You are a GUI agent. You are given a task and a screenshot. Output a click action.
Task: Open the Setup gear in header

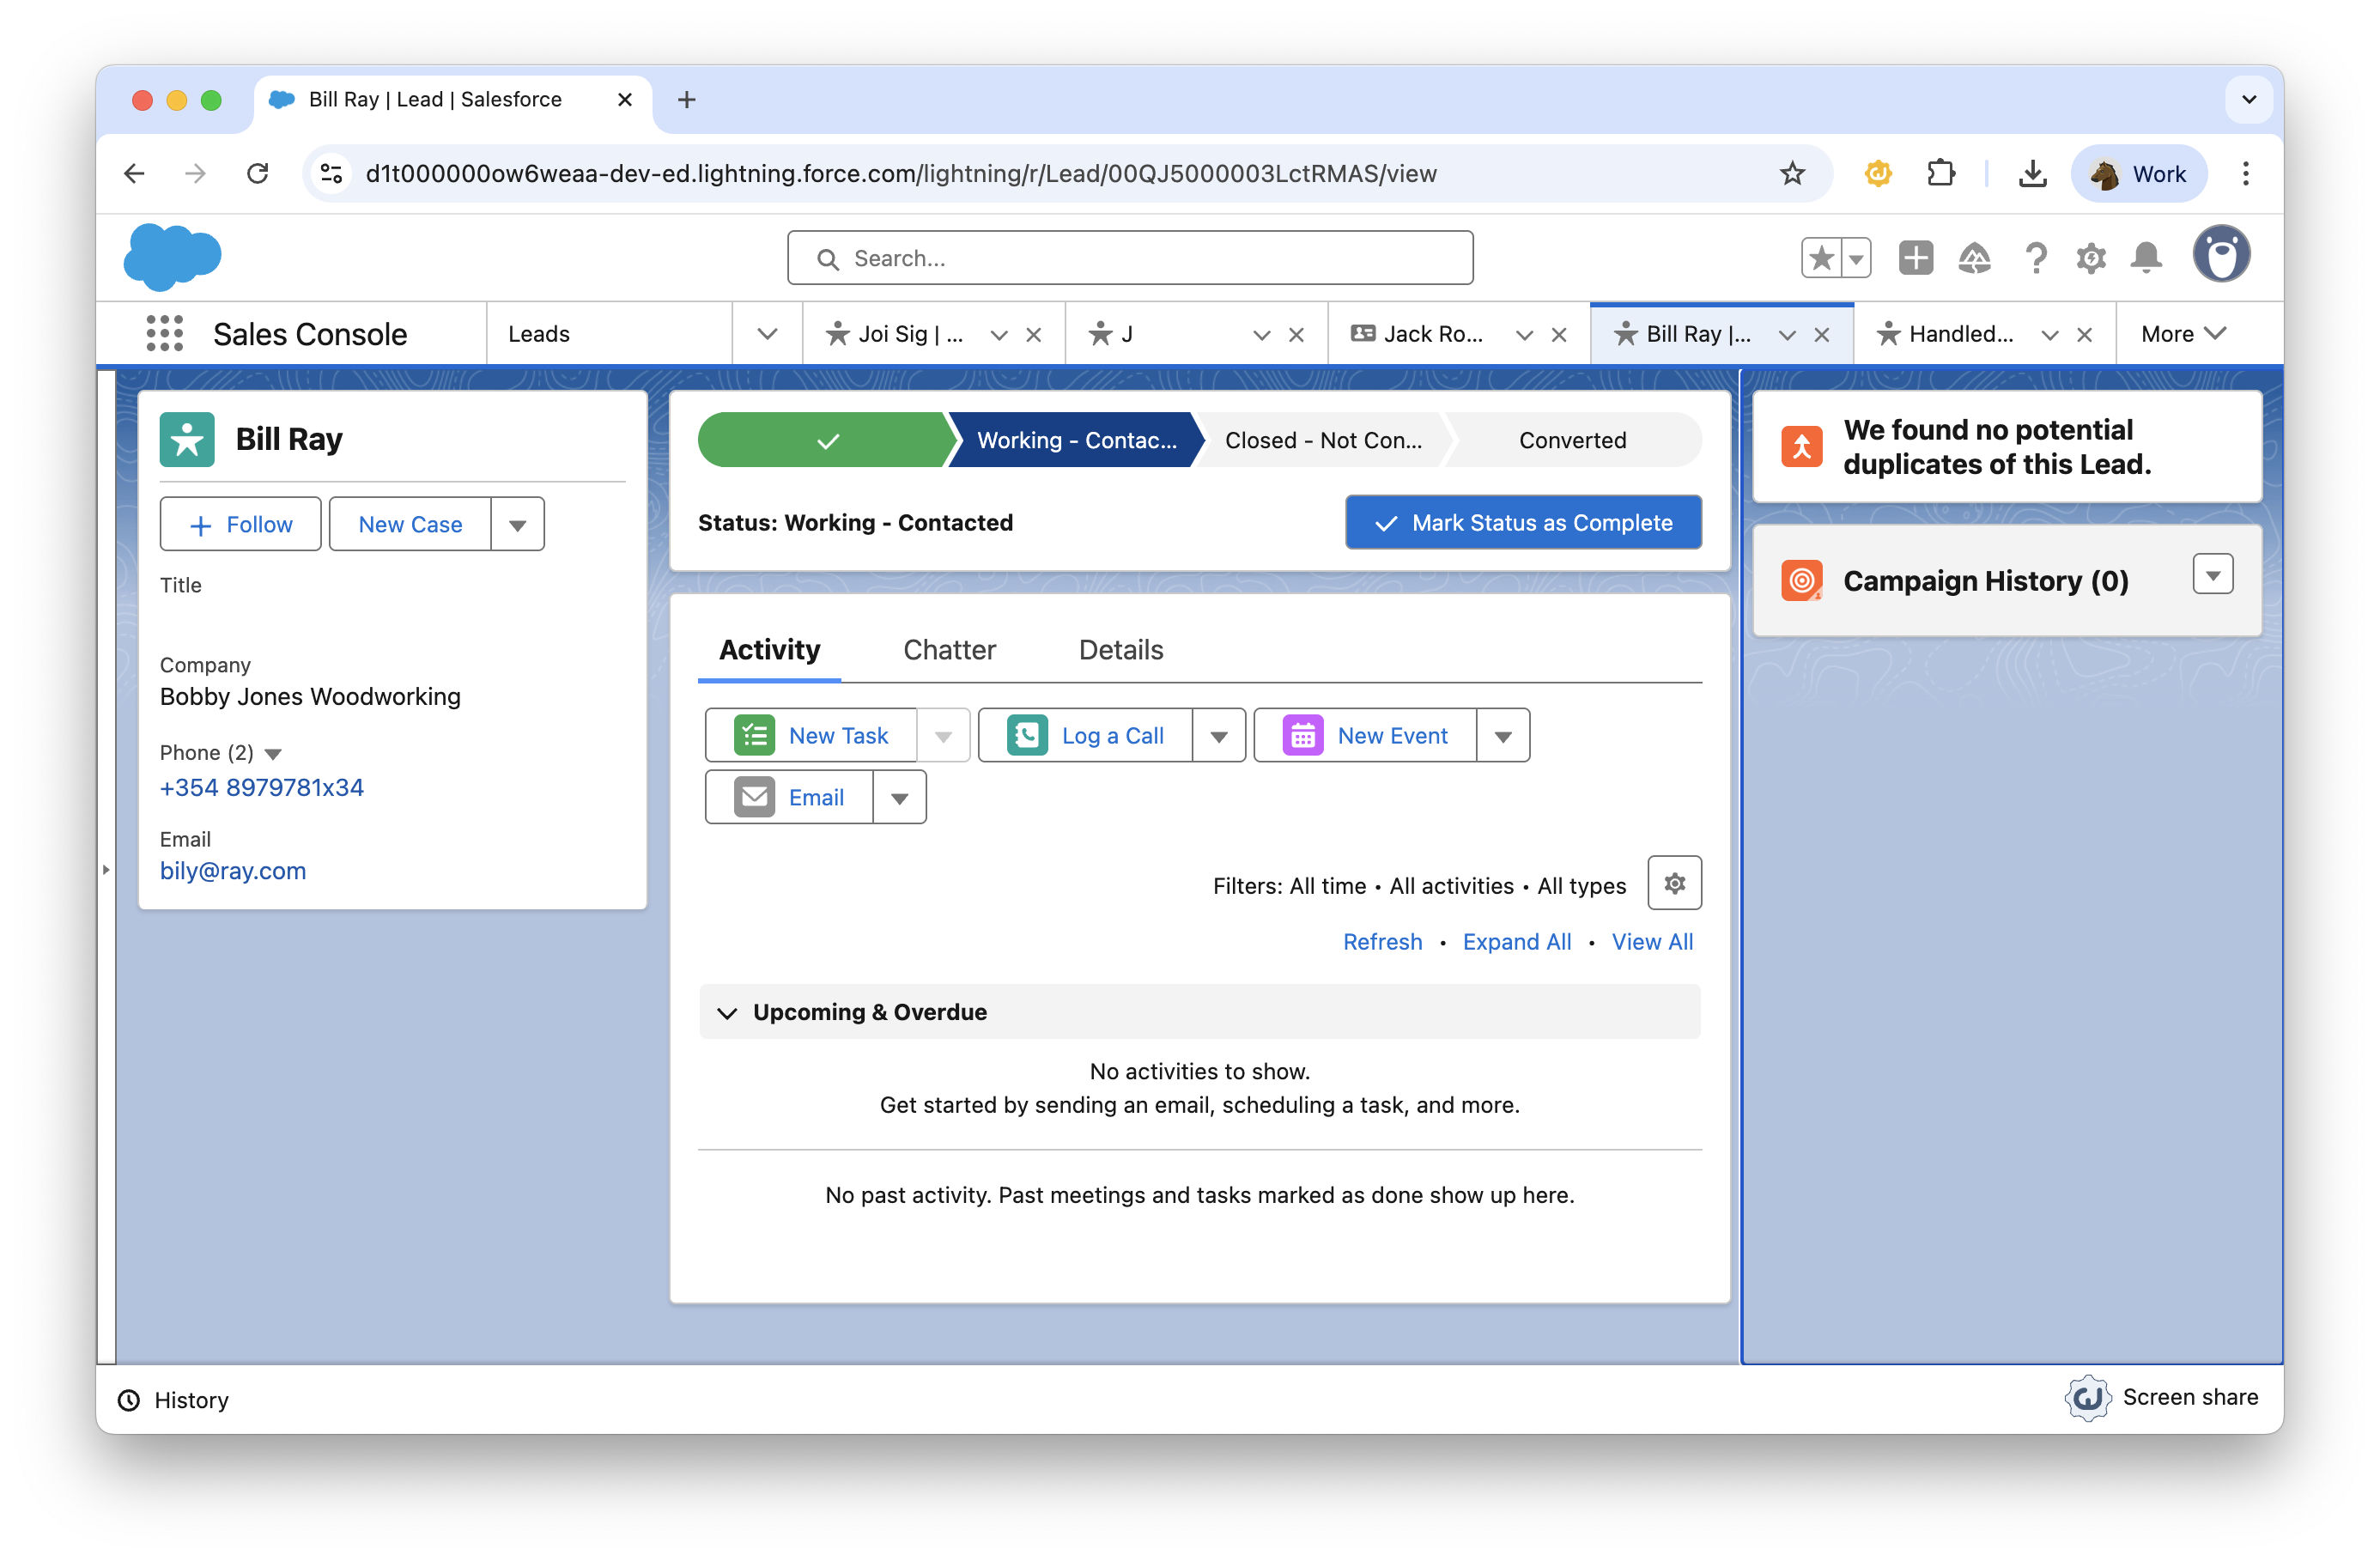pos(2091,258)
